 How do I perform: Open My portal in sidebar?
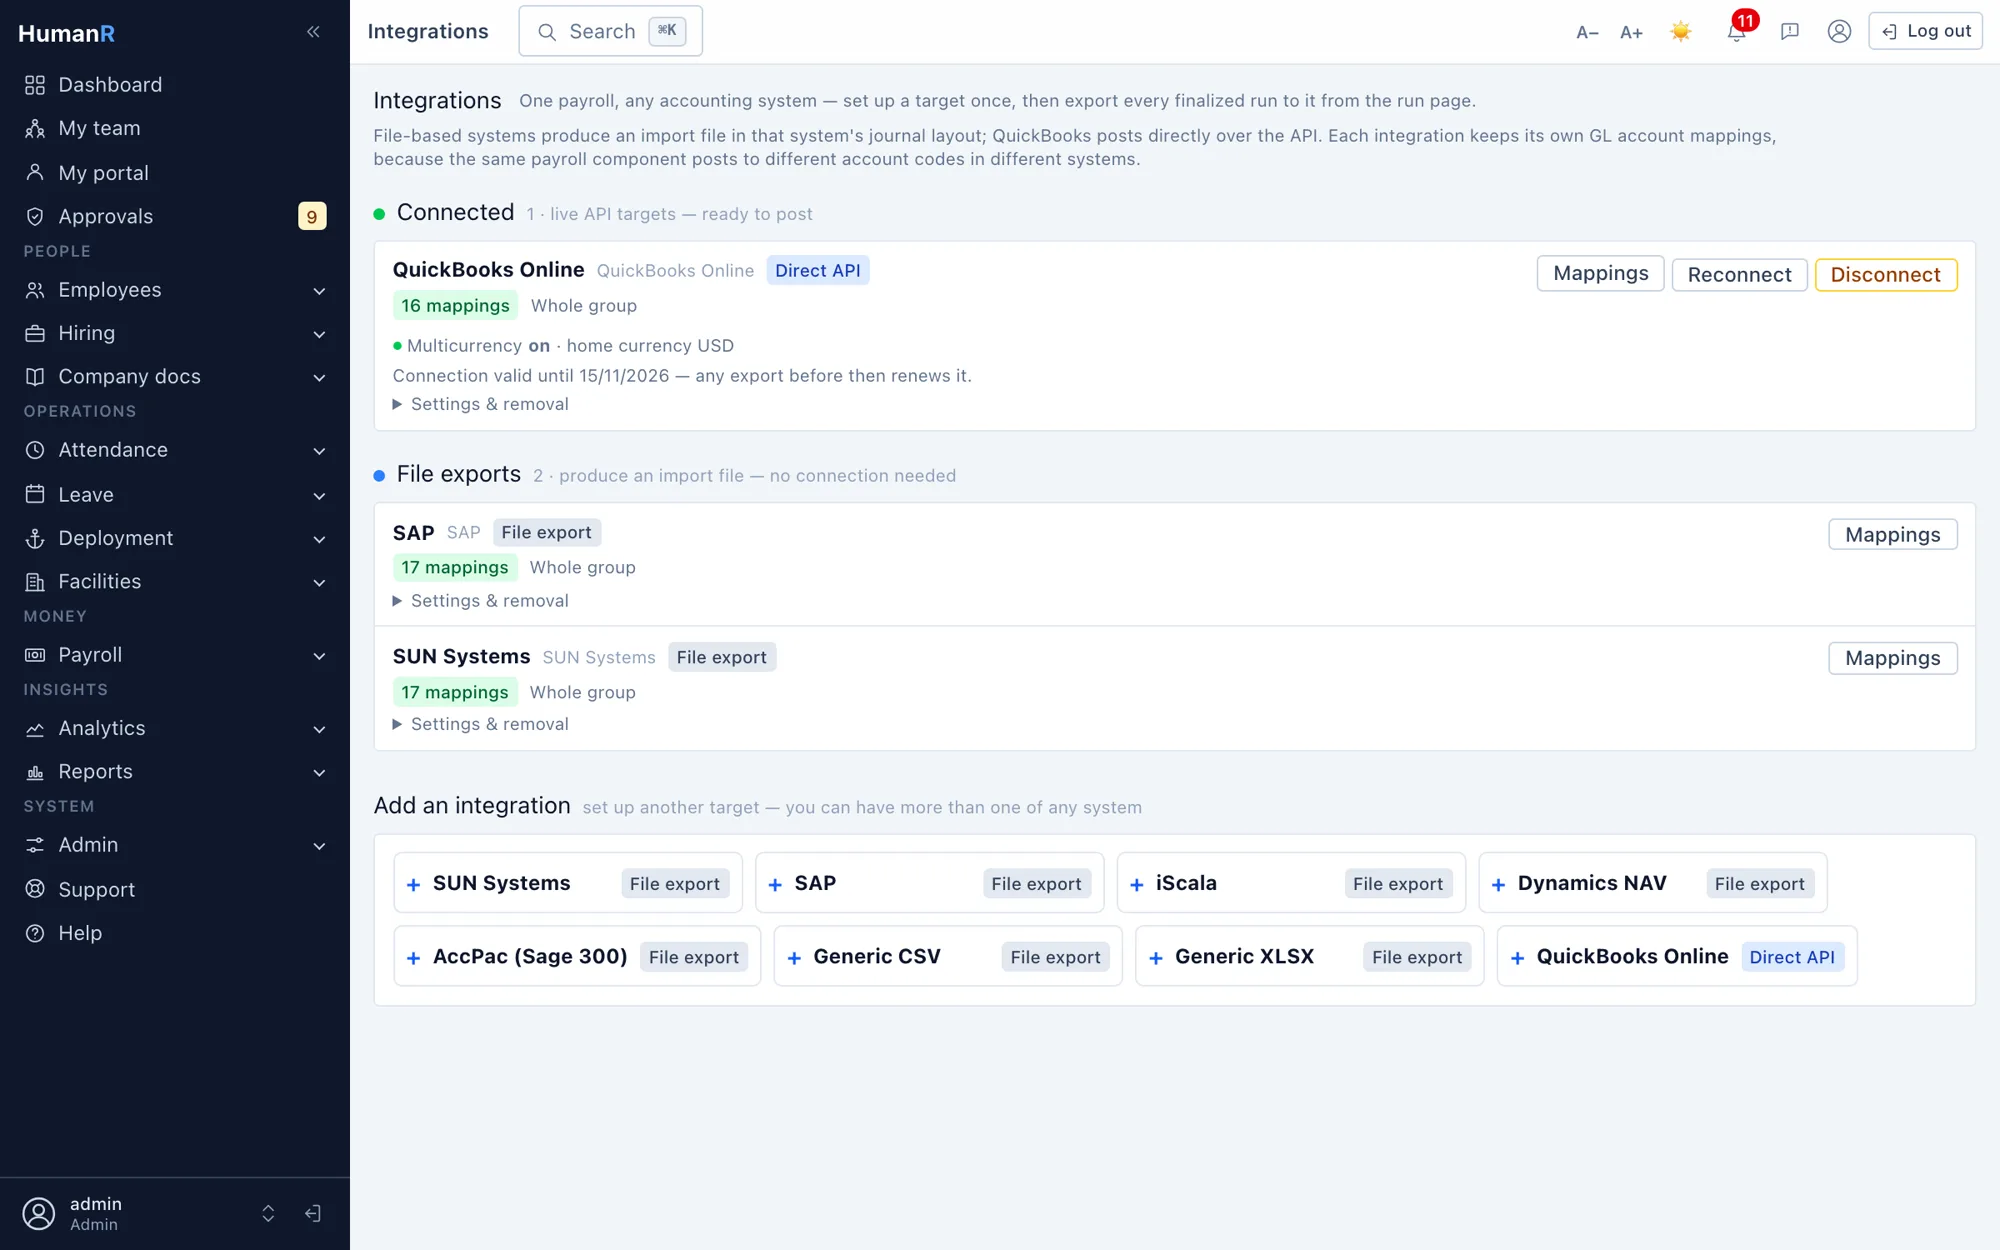click(175, 173)
